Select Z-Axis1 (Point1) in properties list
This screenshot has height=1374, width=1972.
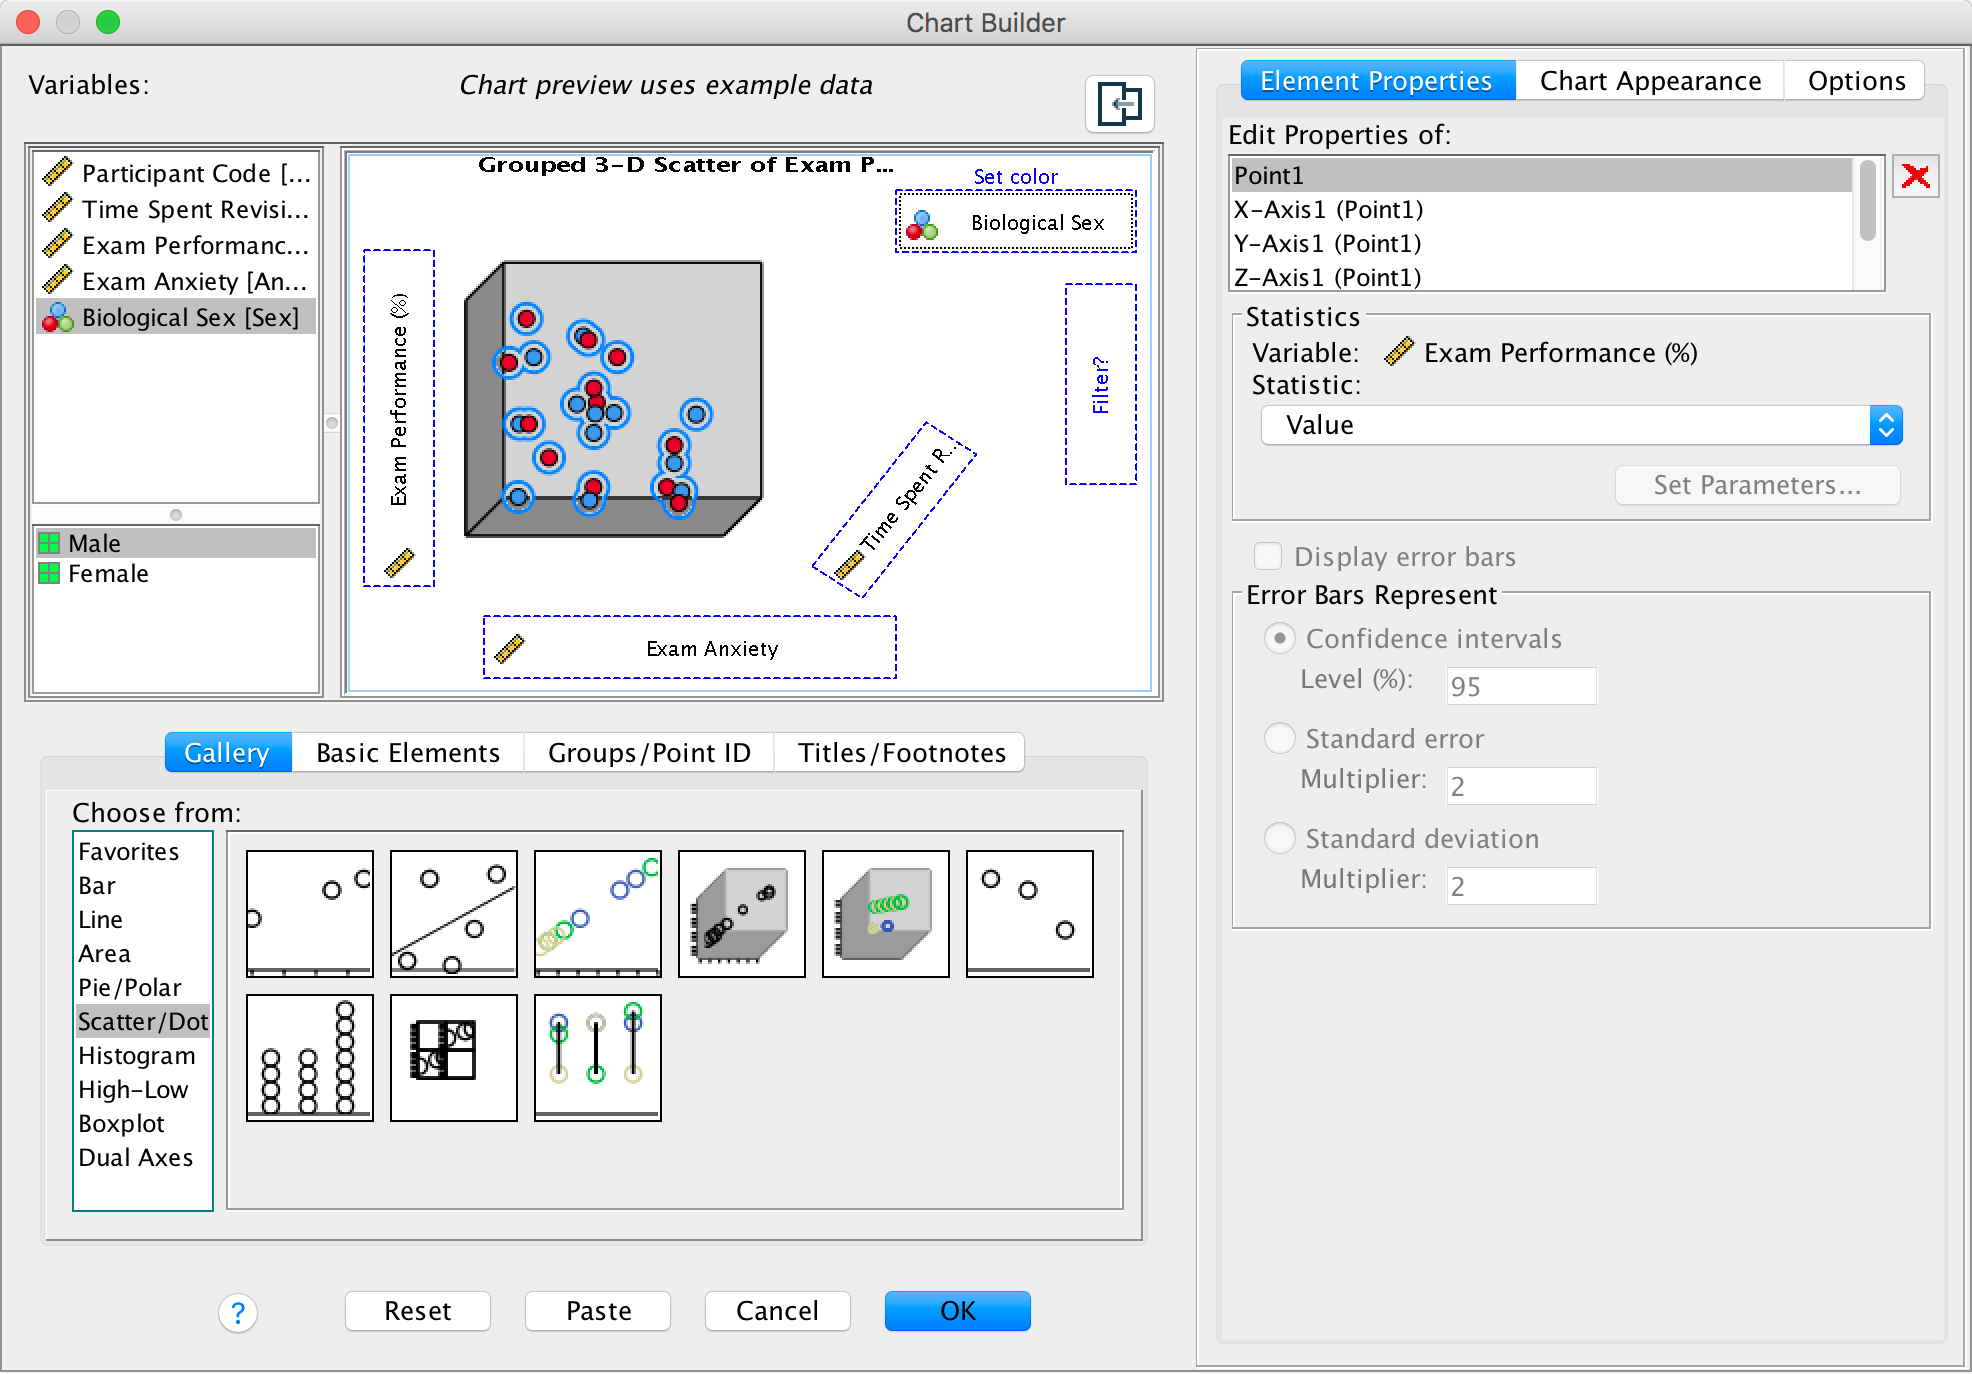[x=1327, y=277]
